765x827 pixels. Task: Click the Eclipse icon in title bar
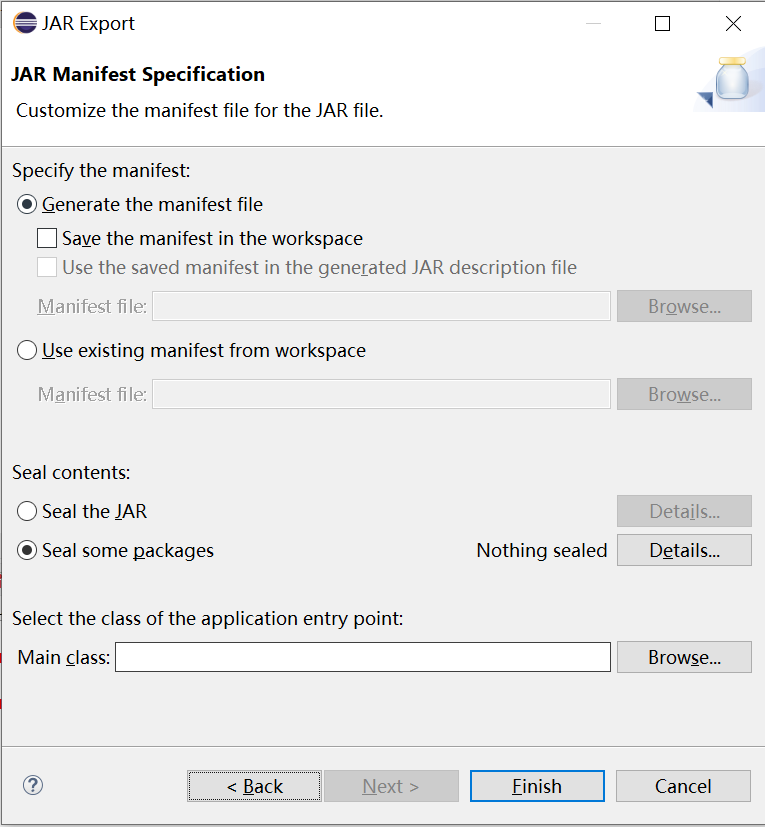[x=24, y=23]
